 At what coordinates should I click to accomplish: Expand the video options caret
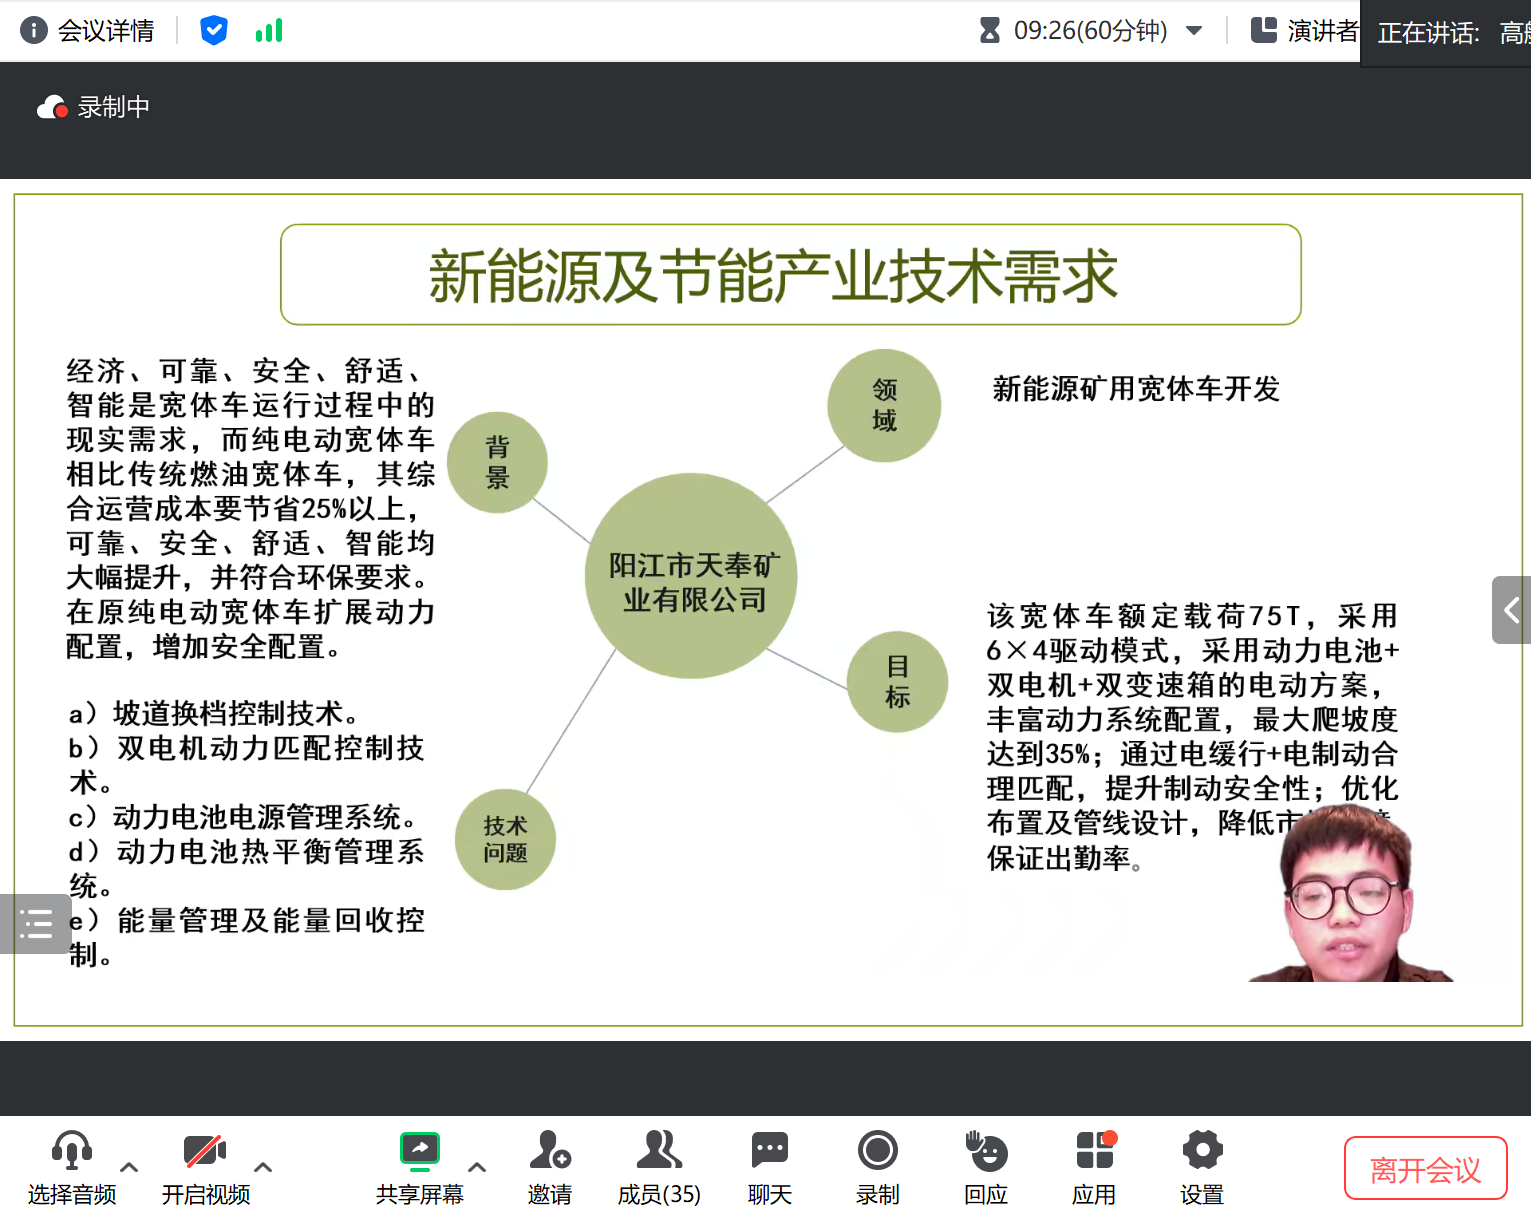[263, 1167]
